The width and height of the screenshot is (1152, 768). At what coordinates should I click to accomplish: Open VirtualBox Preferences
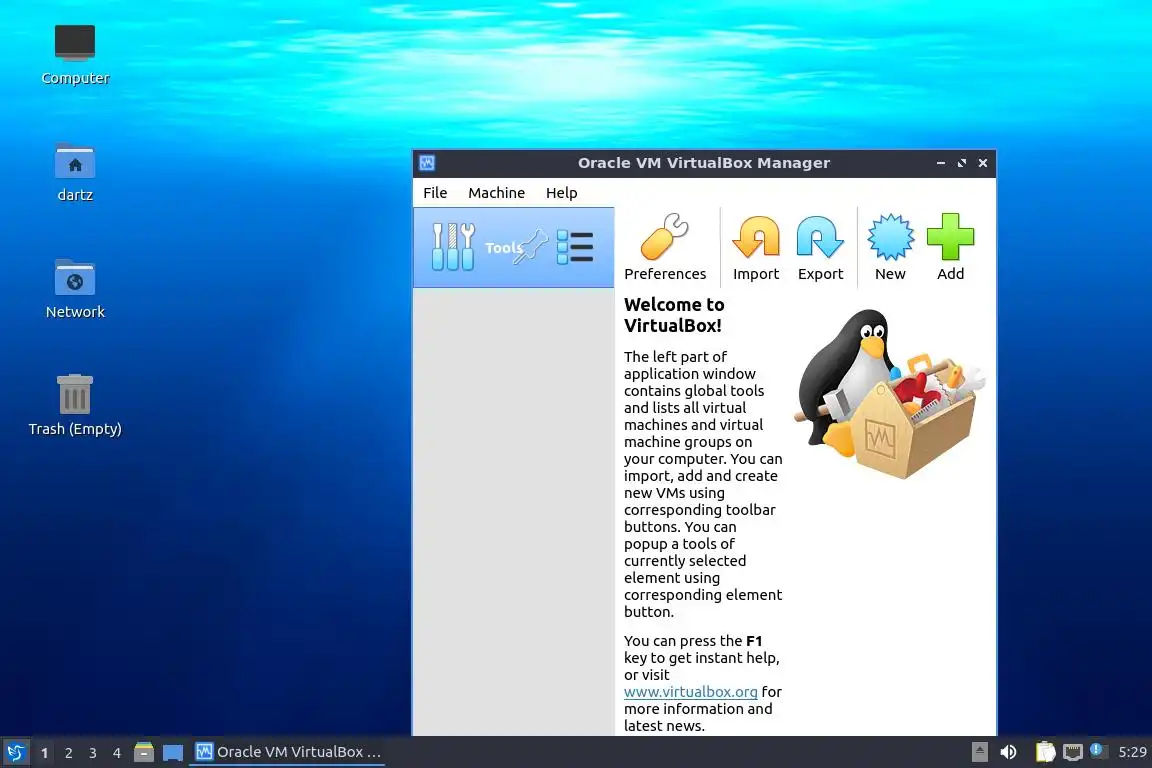click(x=665, y=247)
